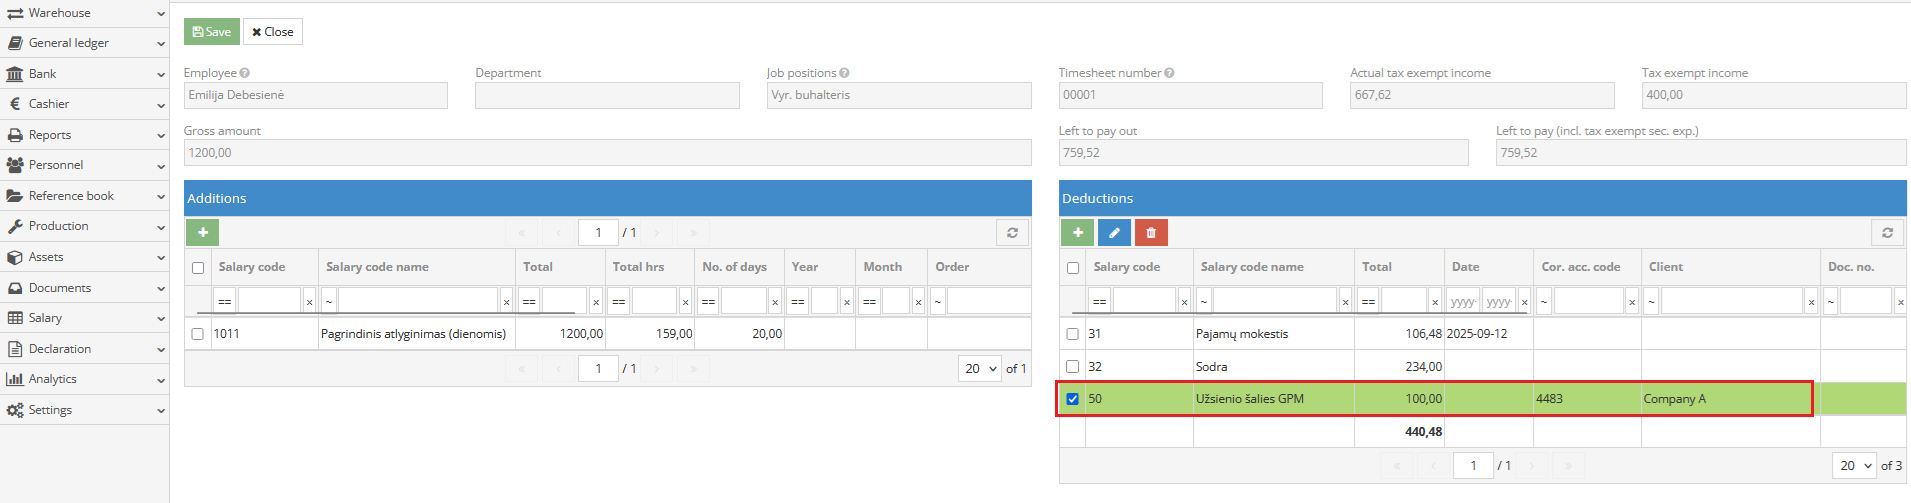
Task: Delete selected deduction with red trash icon
Action: (x=1151, y=232)
